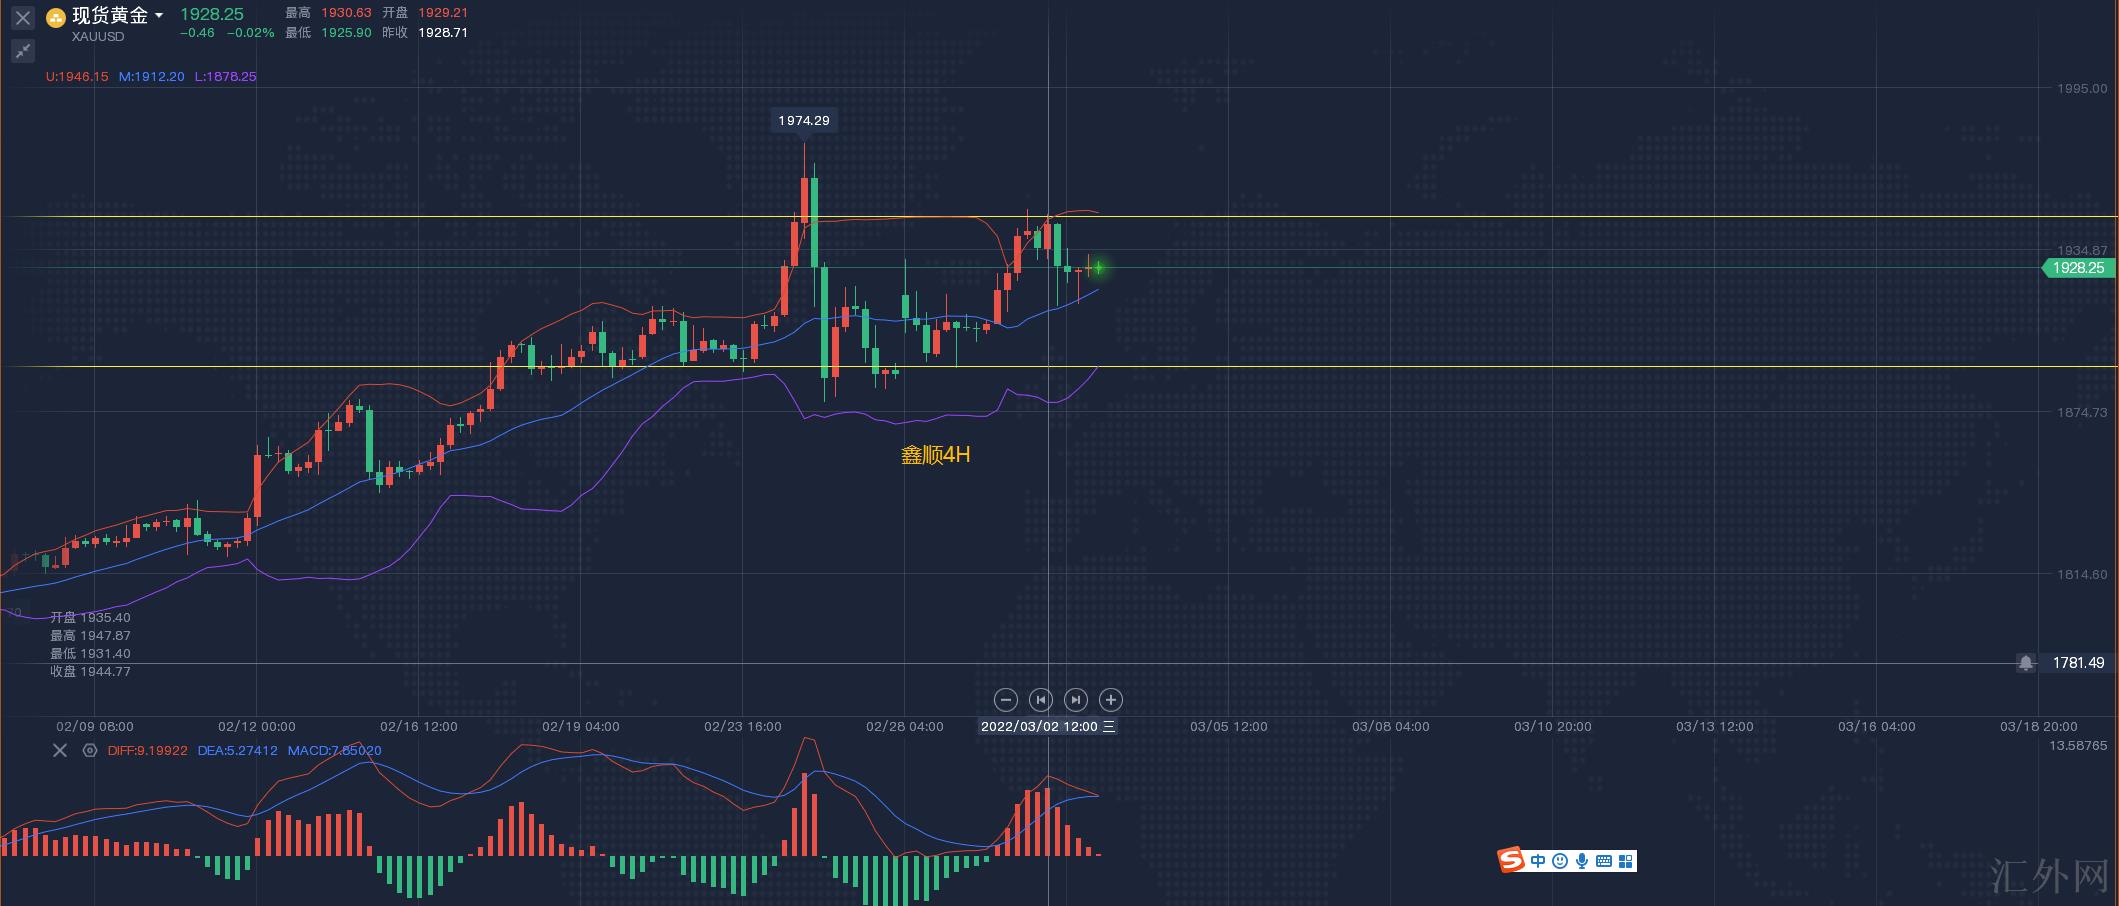Open the Sogou emoji panel
2119x906 pixels.
coord(1560,861)
